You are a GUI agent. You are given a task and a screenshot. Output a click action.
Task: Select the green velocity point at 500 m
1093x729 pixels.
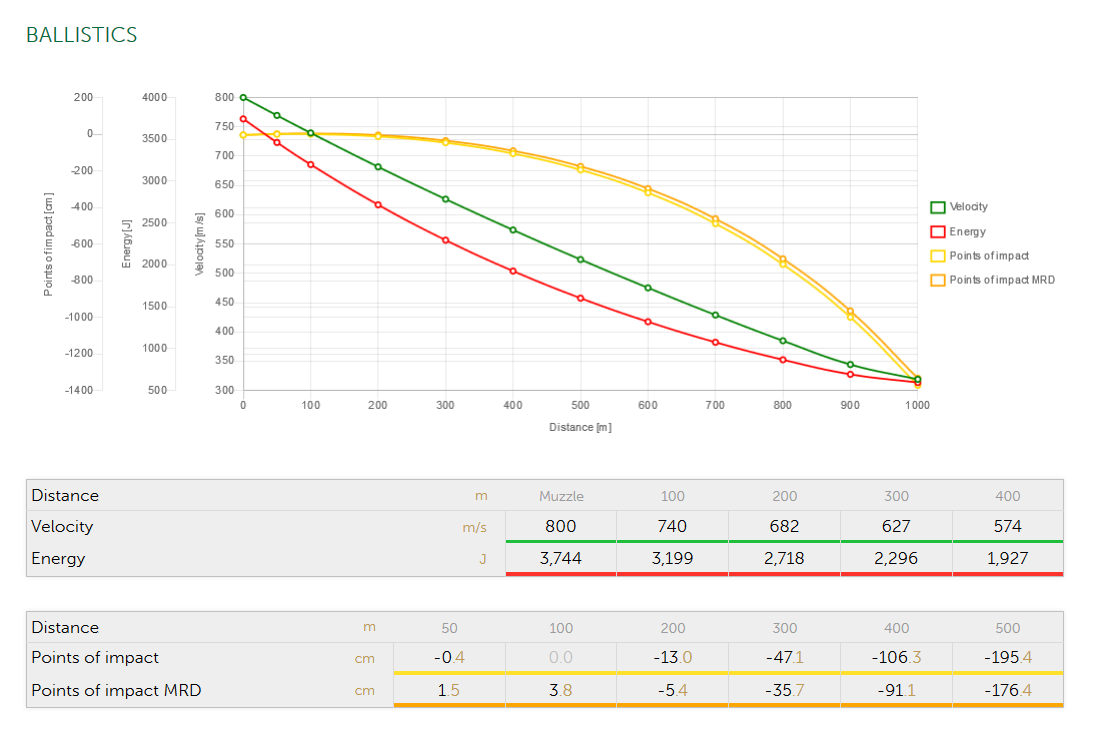click(580, 260)
